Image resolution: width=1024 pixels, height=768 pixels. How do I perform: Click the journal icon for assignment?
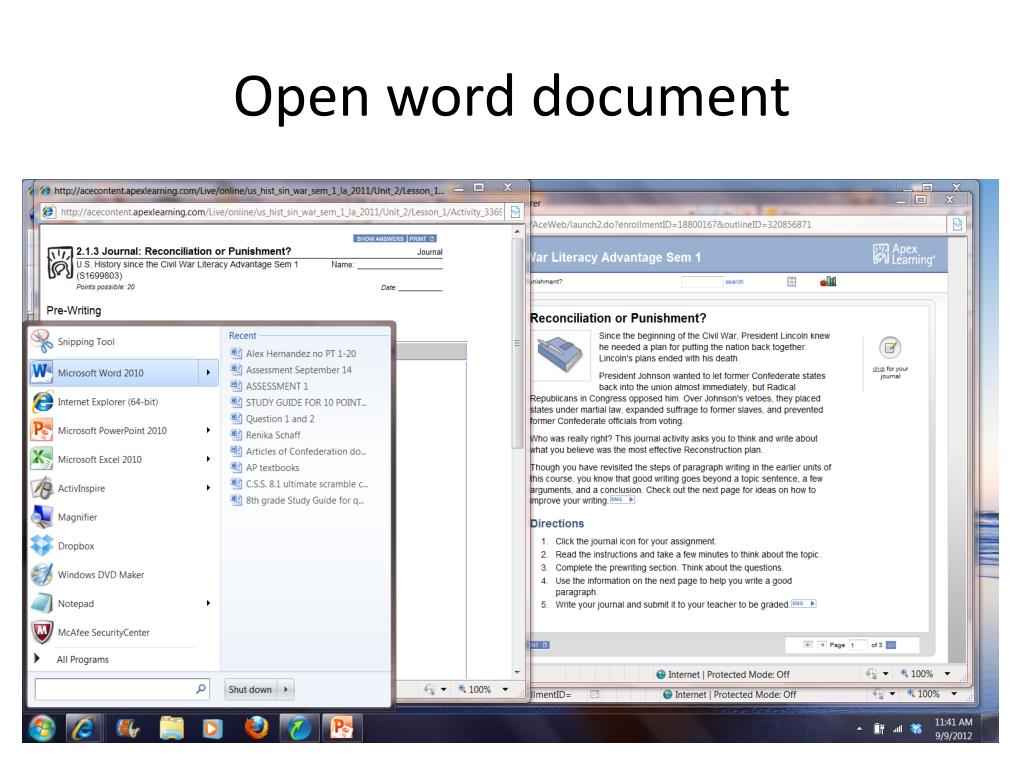[889, 348]
